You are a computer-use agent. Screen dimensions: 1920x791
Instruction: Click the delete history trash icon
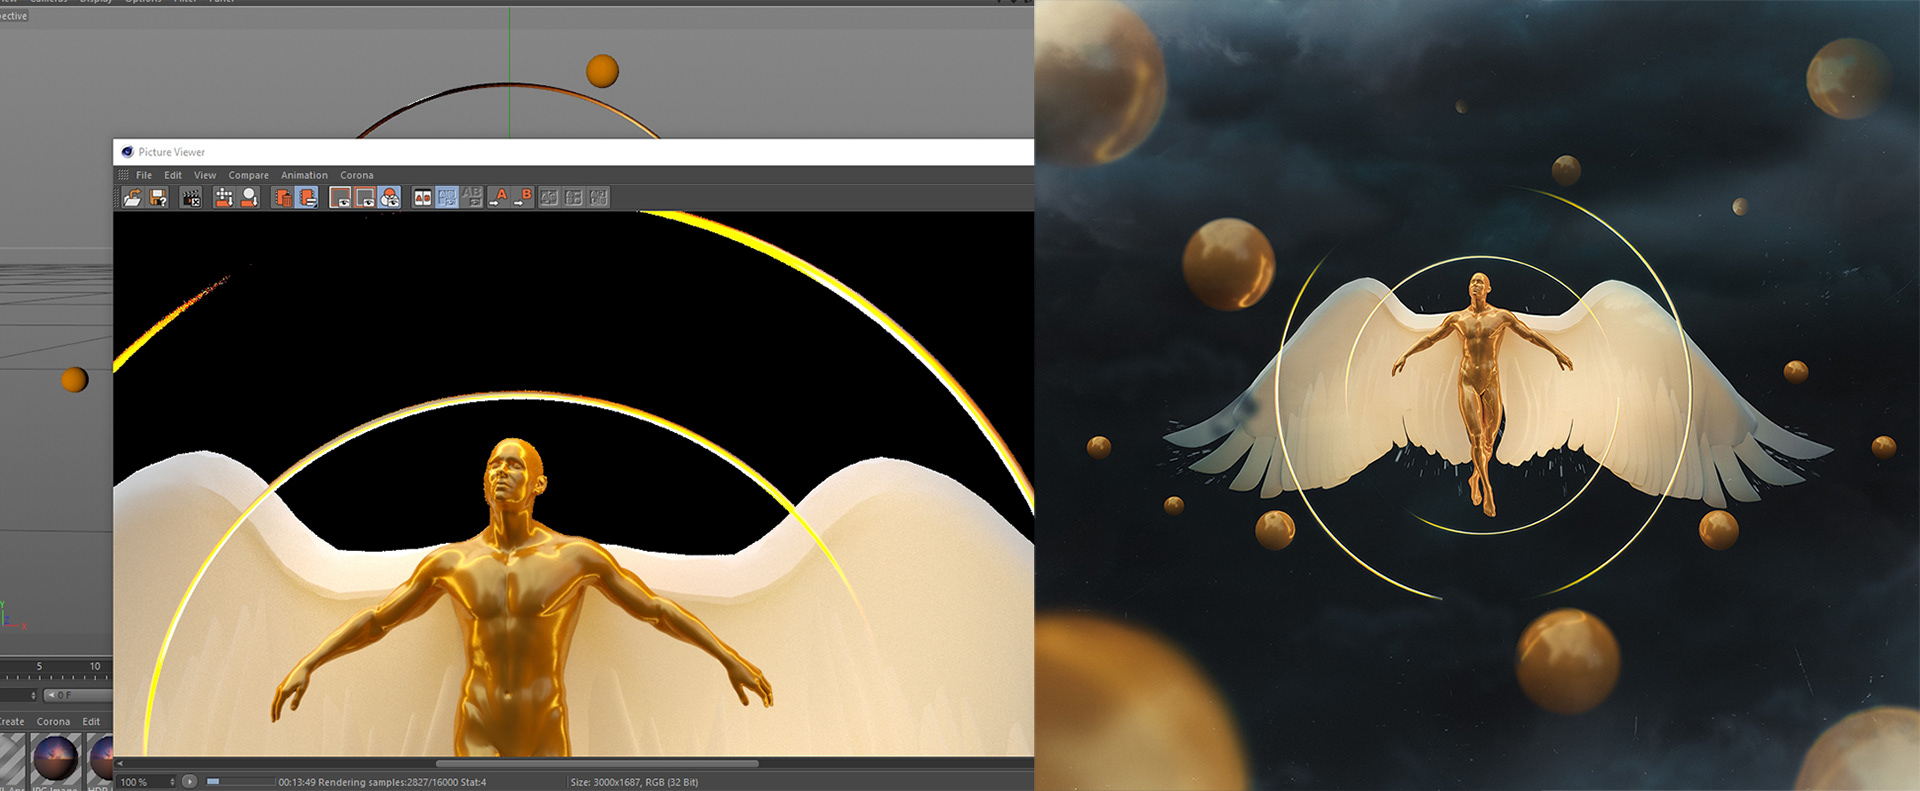[283, 198]
